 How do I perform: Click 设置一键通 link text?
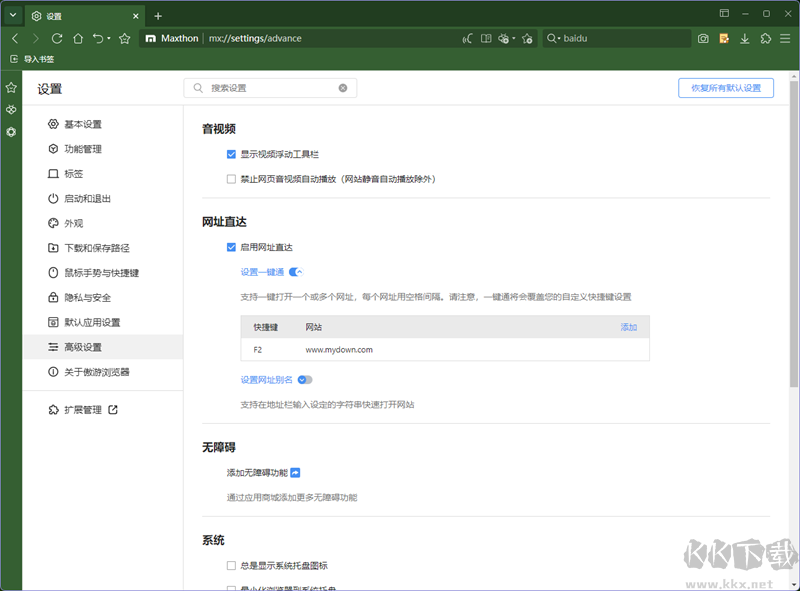[x=262, y=272]
